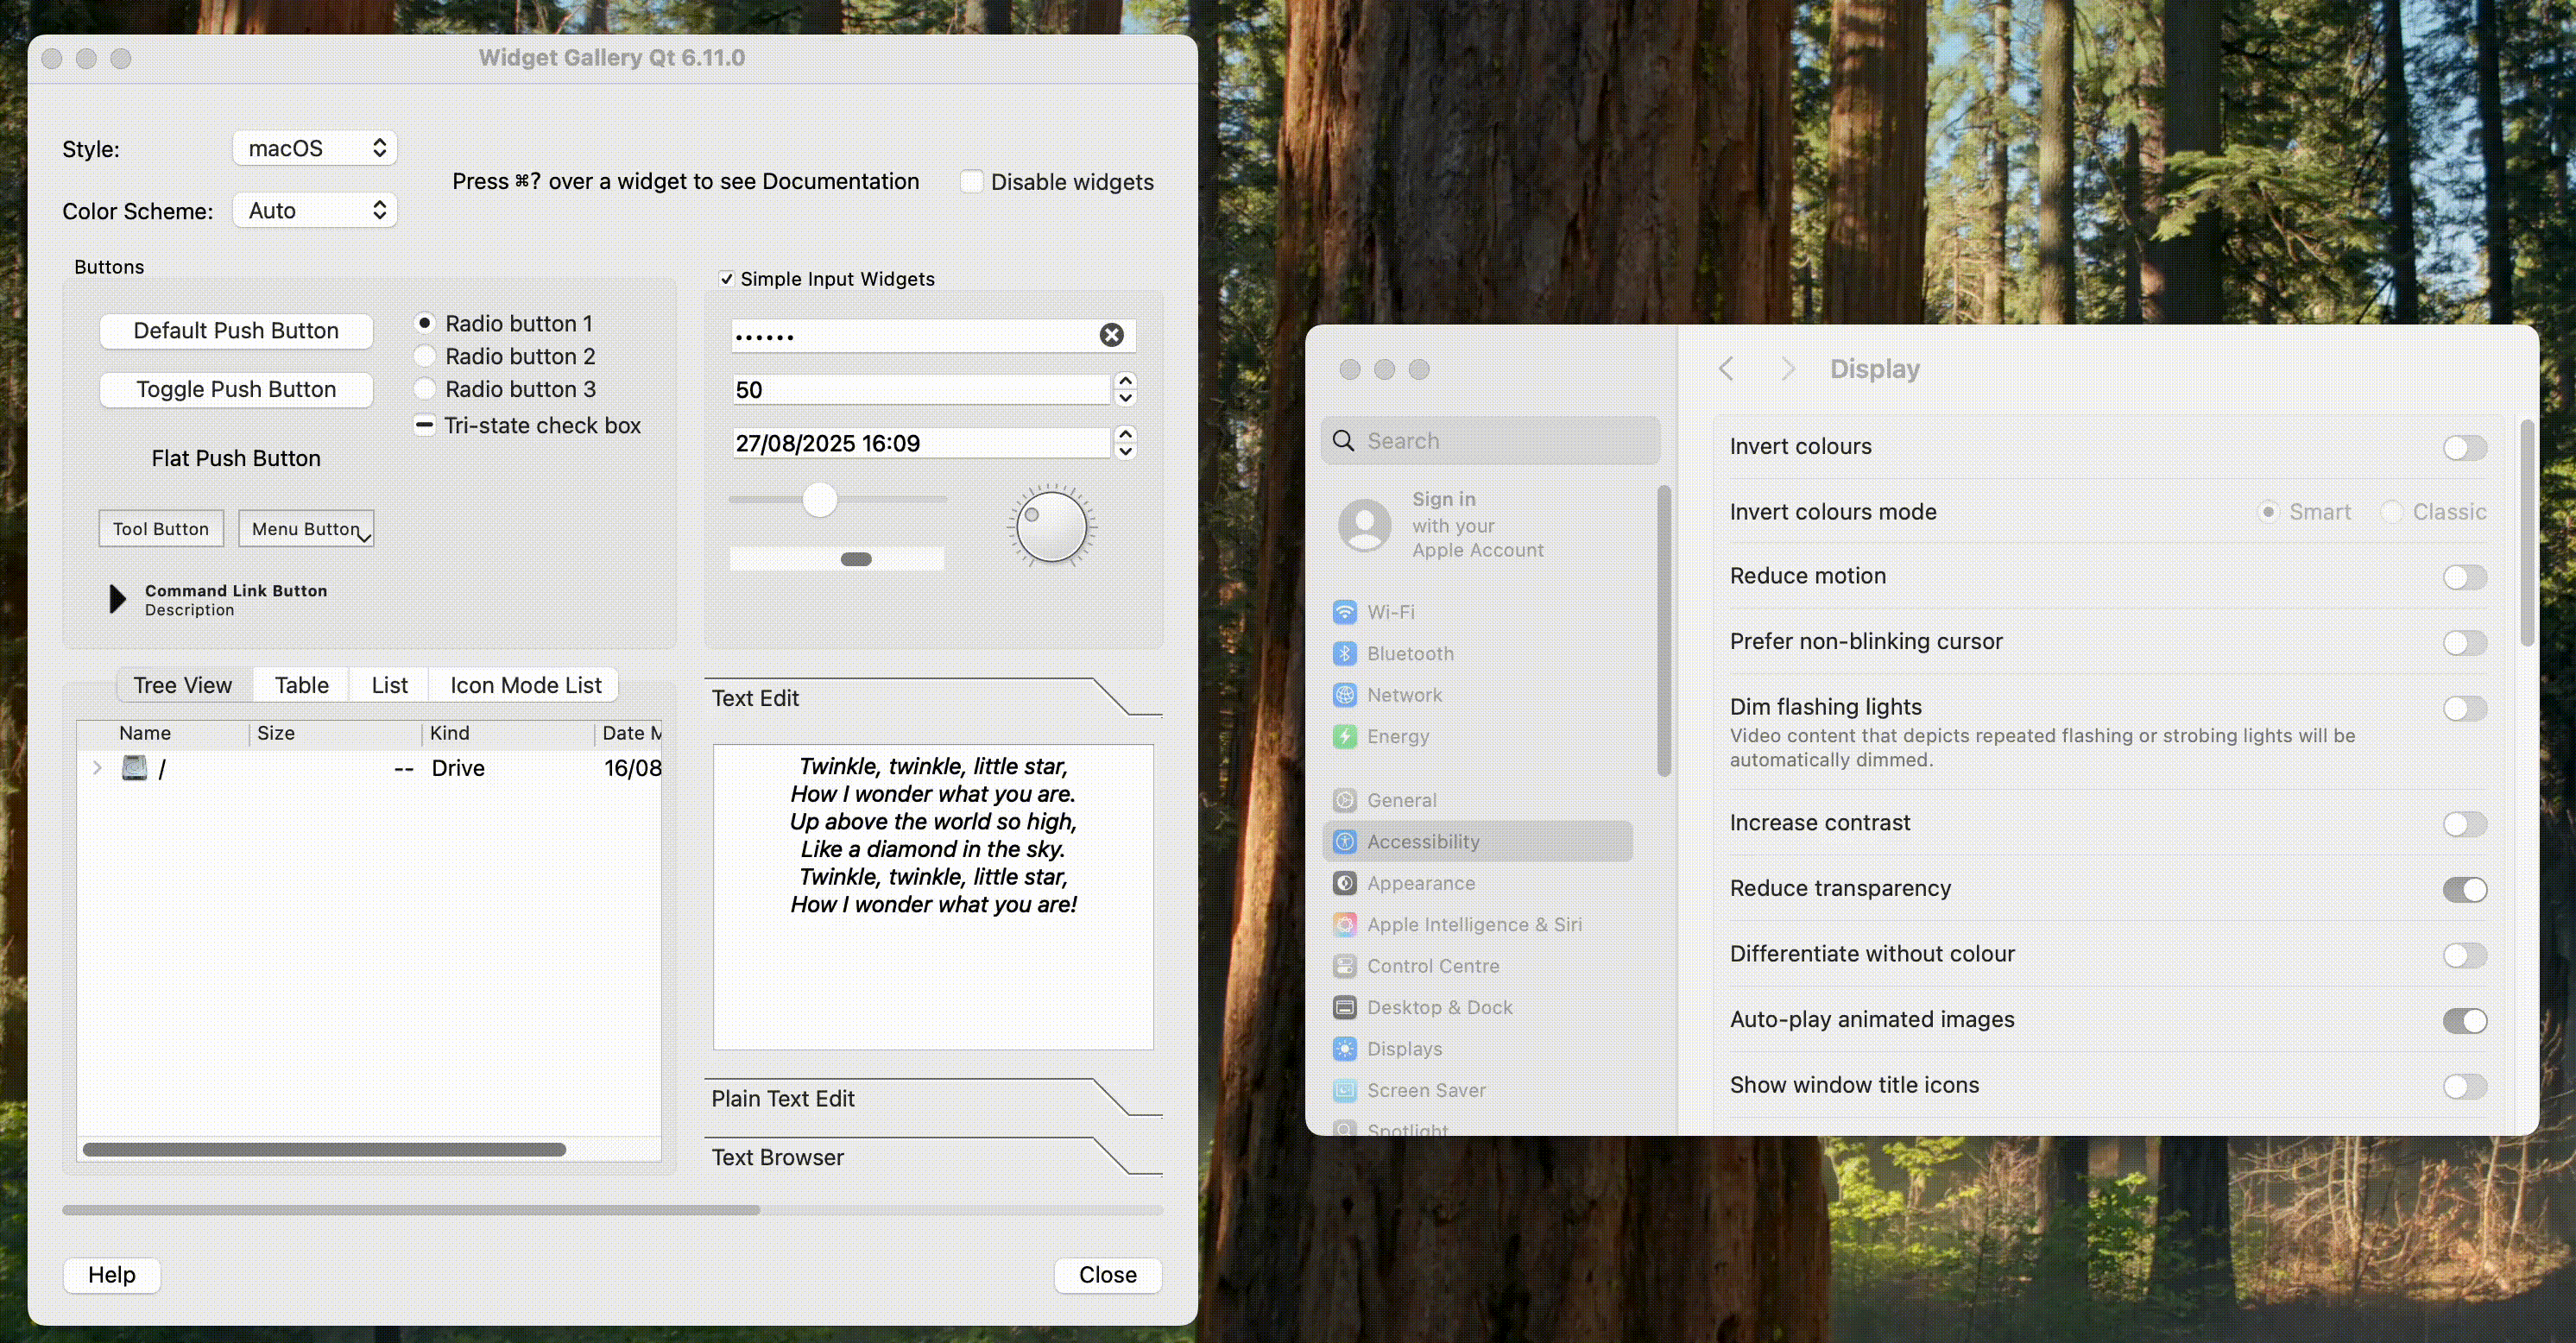Screen dimensions: 2576x1343
Task: Open the Screen Saver settings
Action: tap(1425, 1090)
